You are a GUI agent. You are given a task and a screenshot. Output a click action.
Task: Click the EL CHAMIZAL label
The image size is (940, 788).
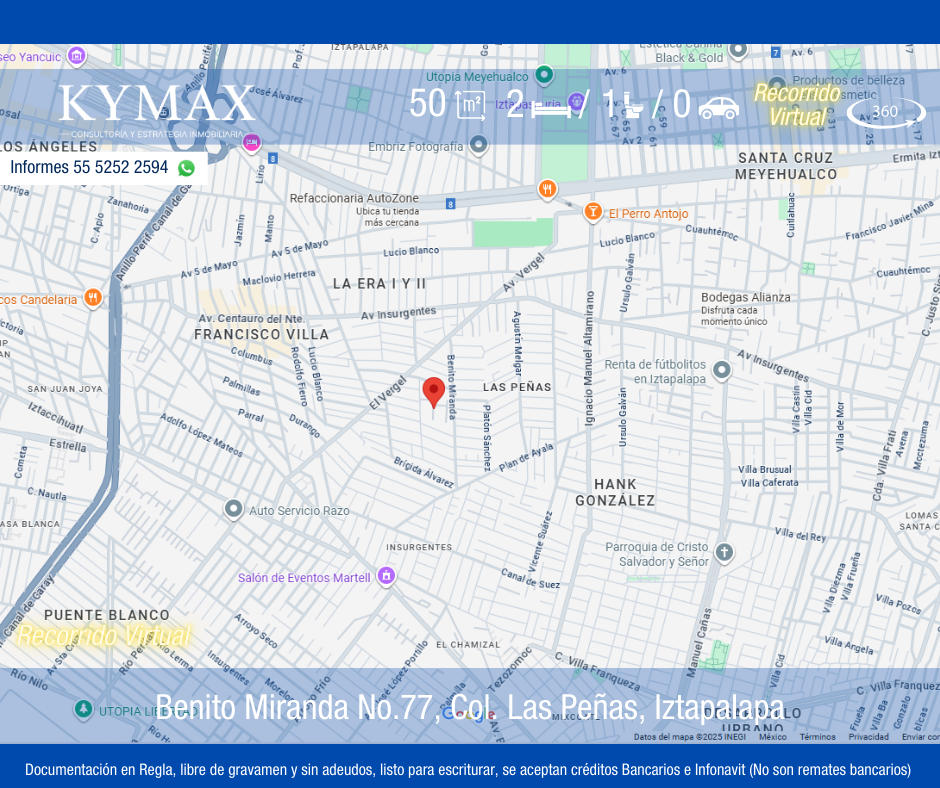(x=468, y=645)
